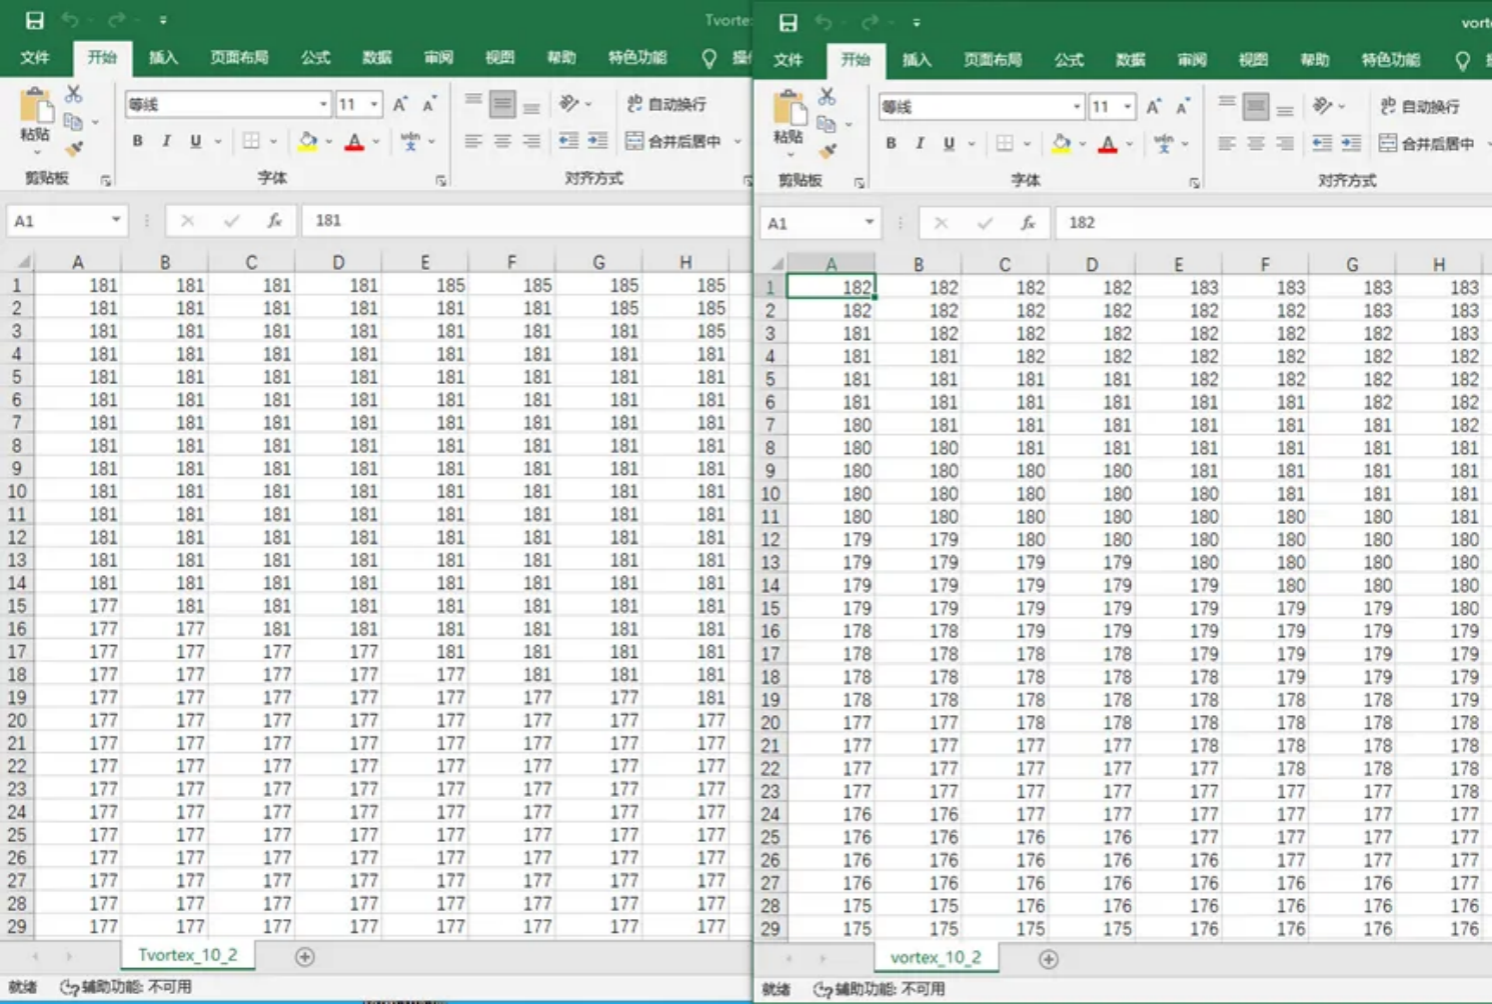This screenshot has width=1492, height=1004.
Task: Open font group dialog launcher in left window
Action: 441,181
